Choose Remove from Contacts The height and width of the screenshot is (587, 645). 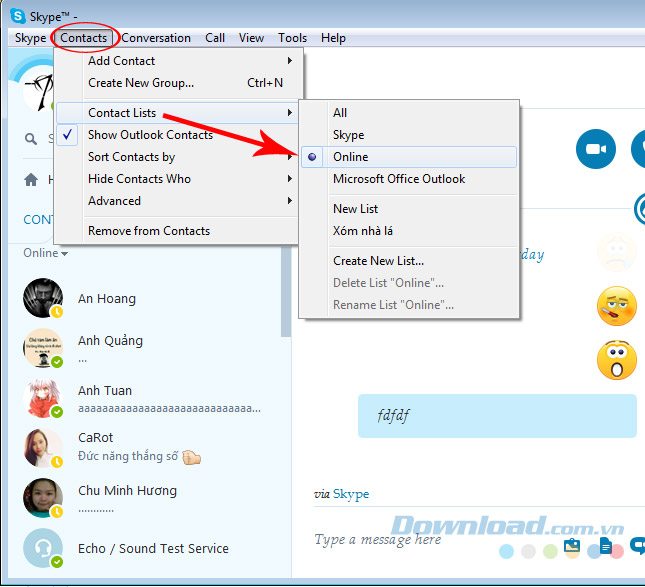coord(177,231)
